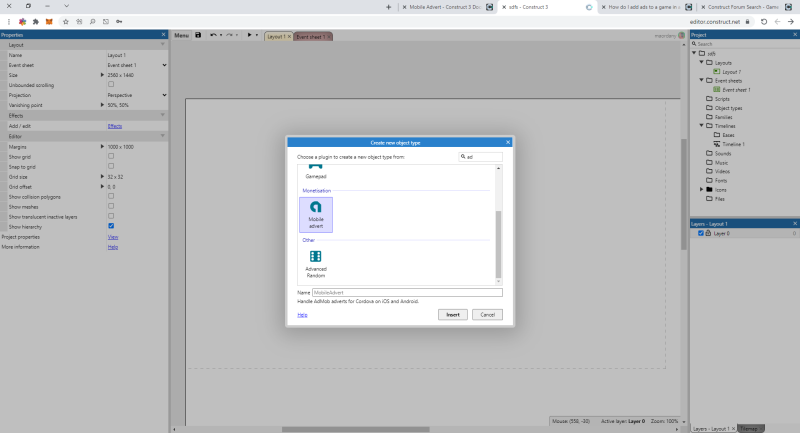800x433 pixels.
Task: Select the Gamepad plugin icon
Action: (x=316, y=167)
